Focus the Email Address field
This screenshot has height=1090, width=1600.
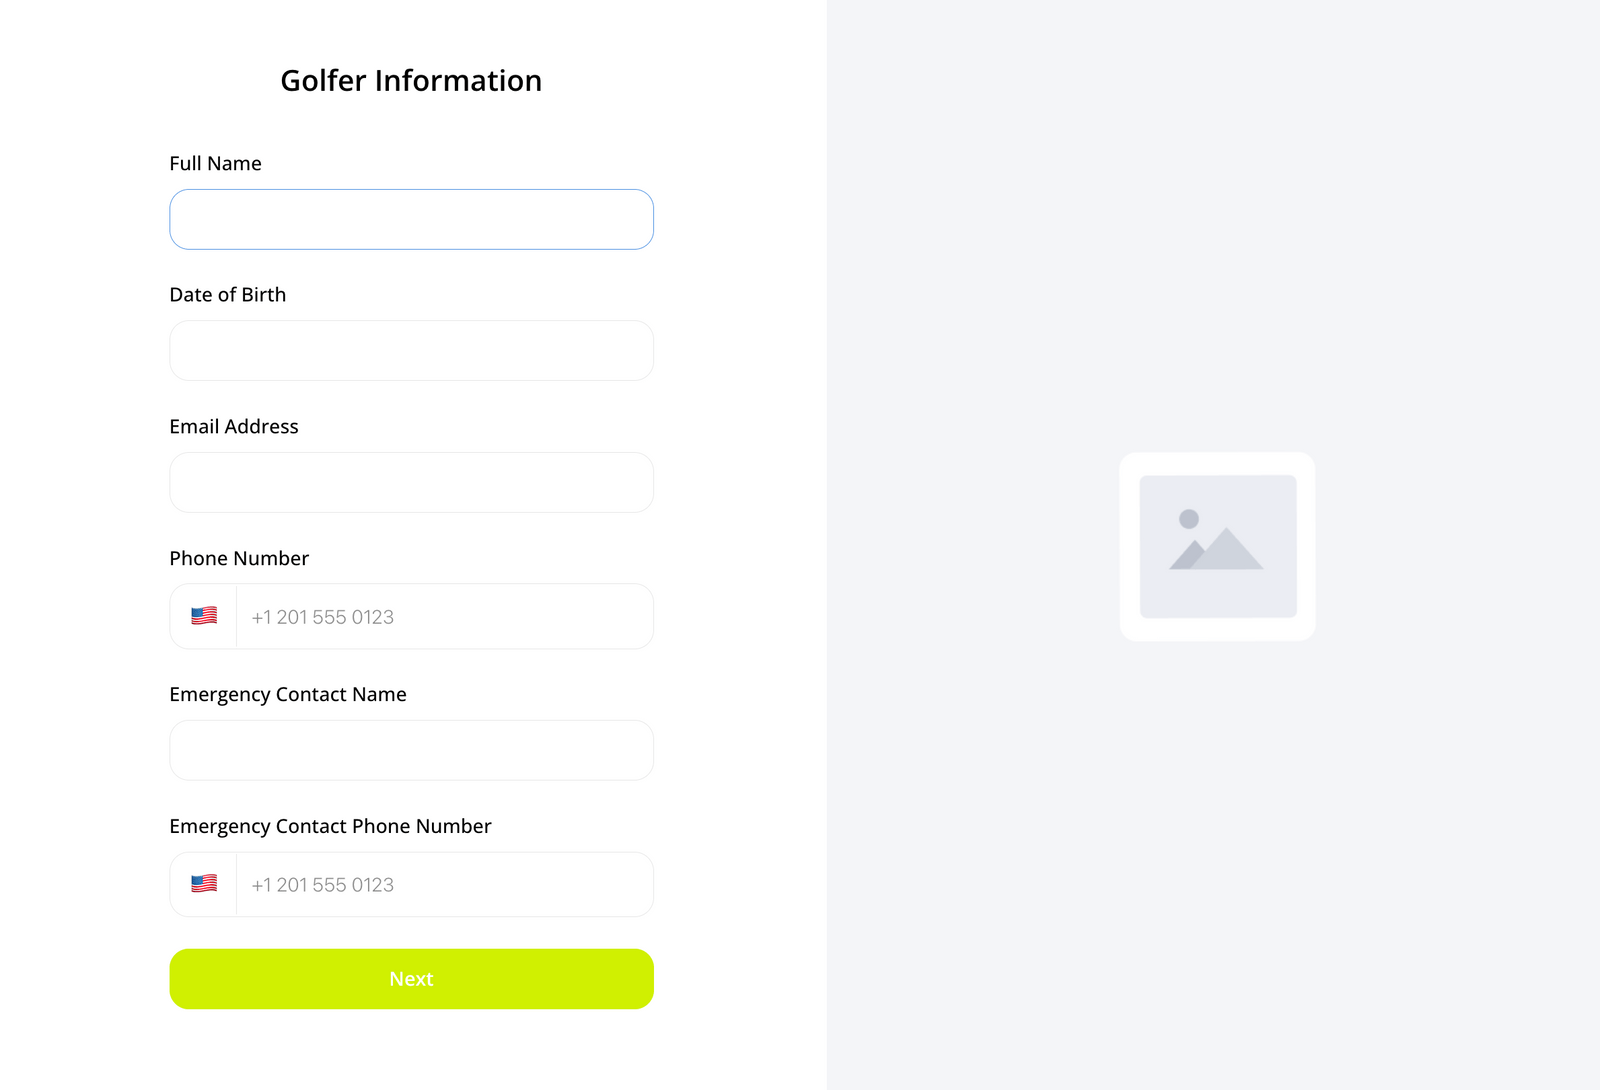tap(411, 482)
